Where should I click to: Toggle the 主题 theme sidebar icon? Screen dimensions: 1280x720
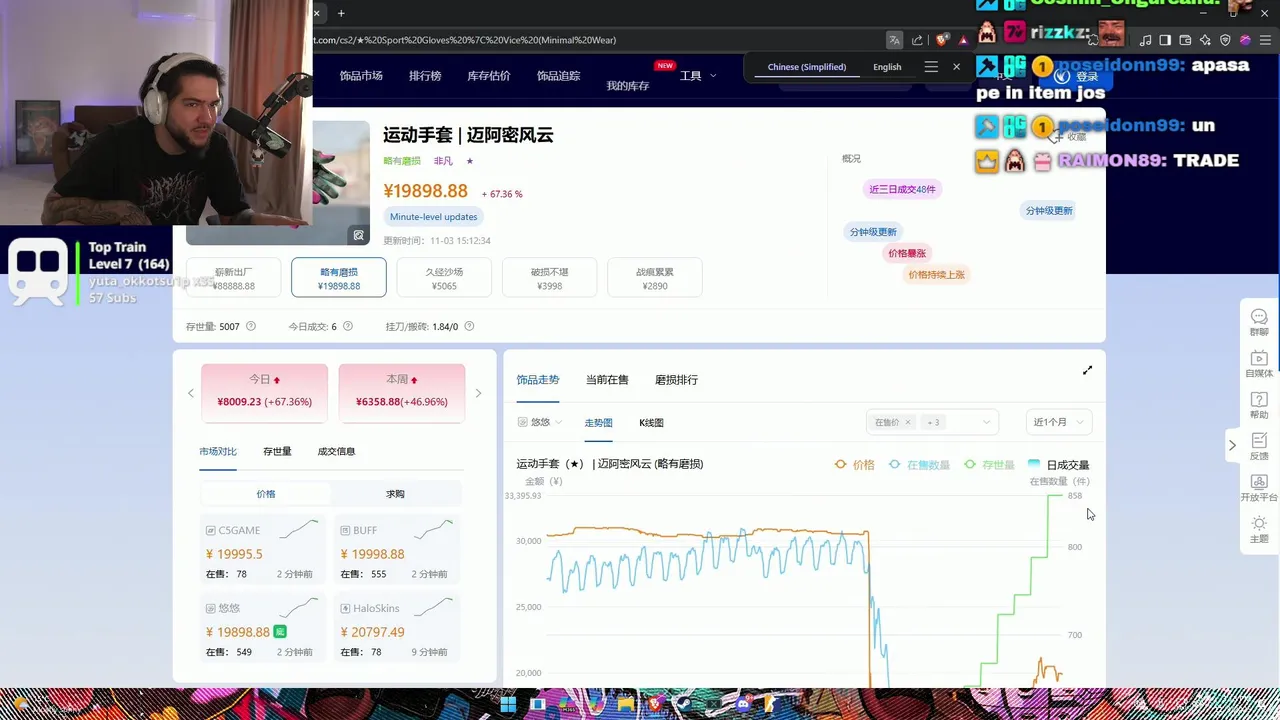[x=1259, y=530]
